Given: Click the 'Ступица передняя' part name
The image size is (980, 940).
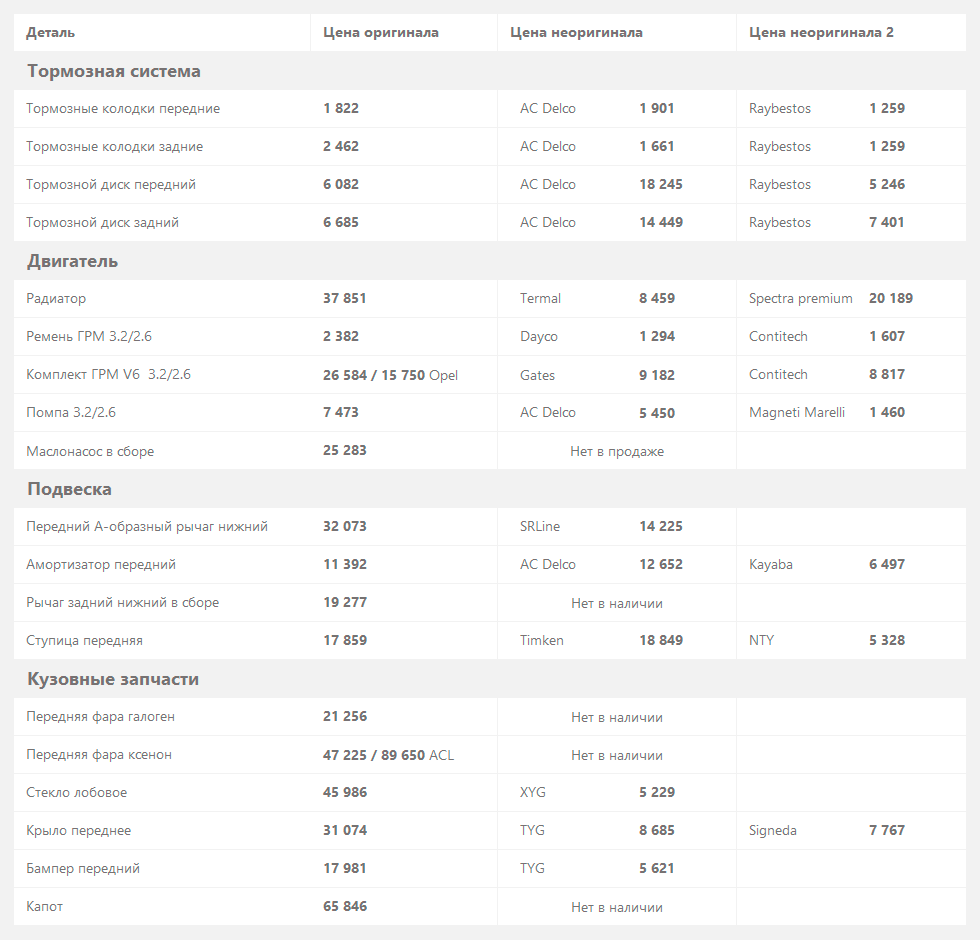Looking at the screenshot, I should tap(84, 641).
